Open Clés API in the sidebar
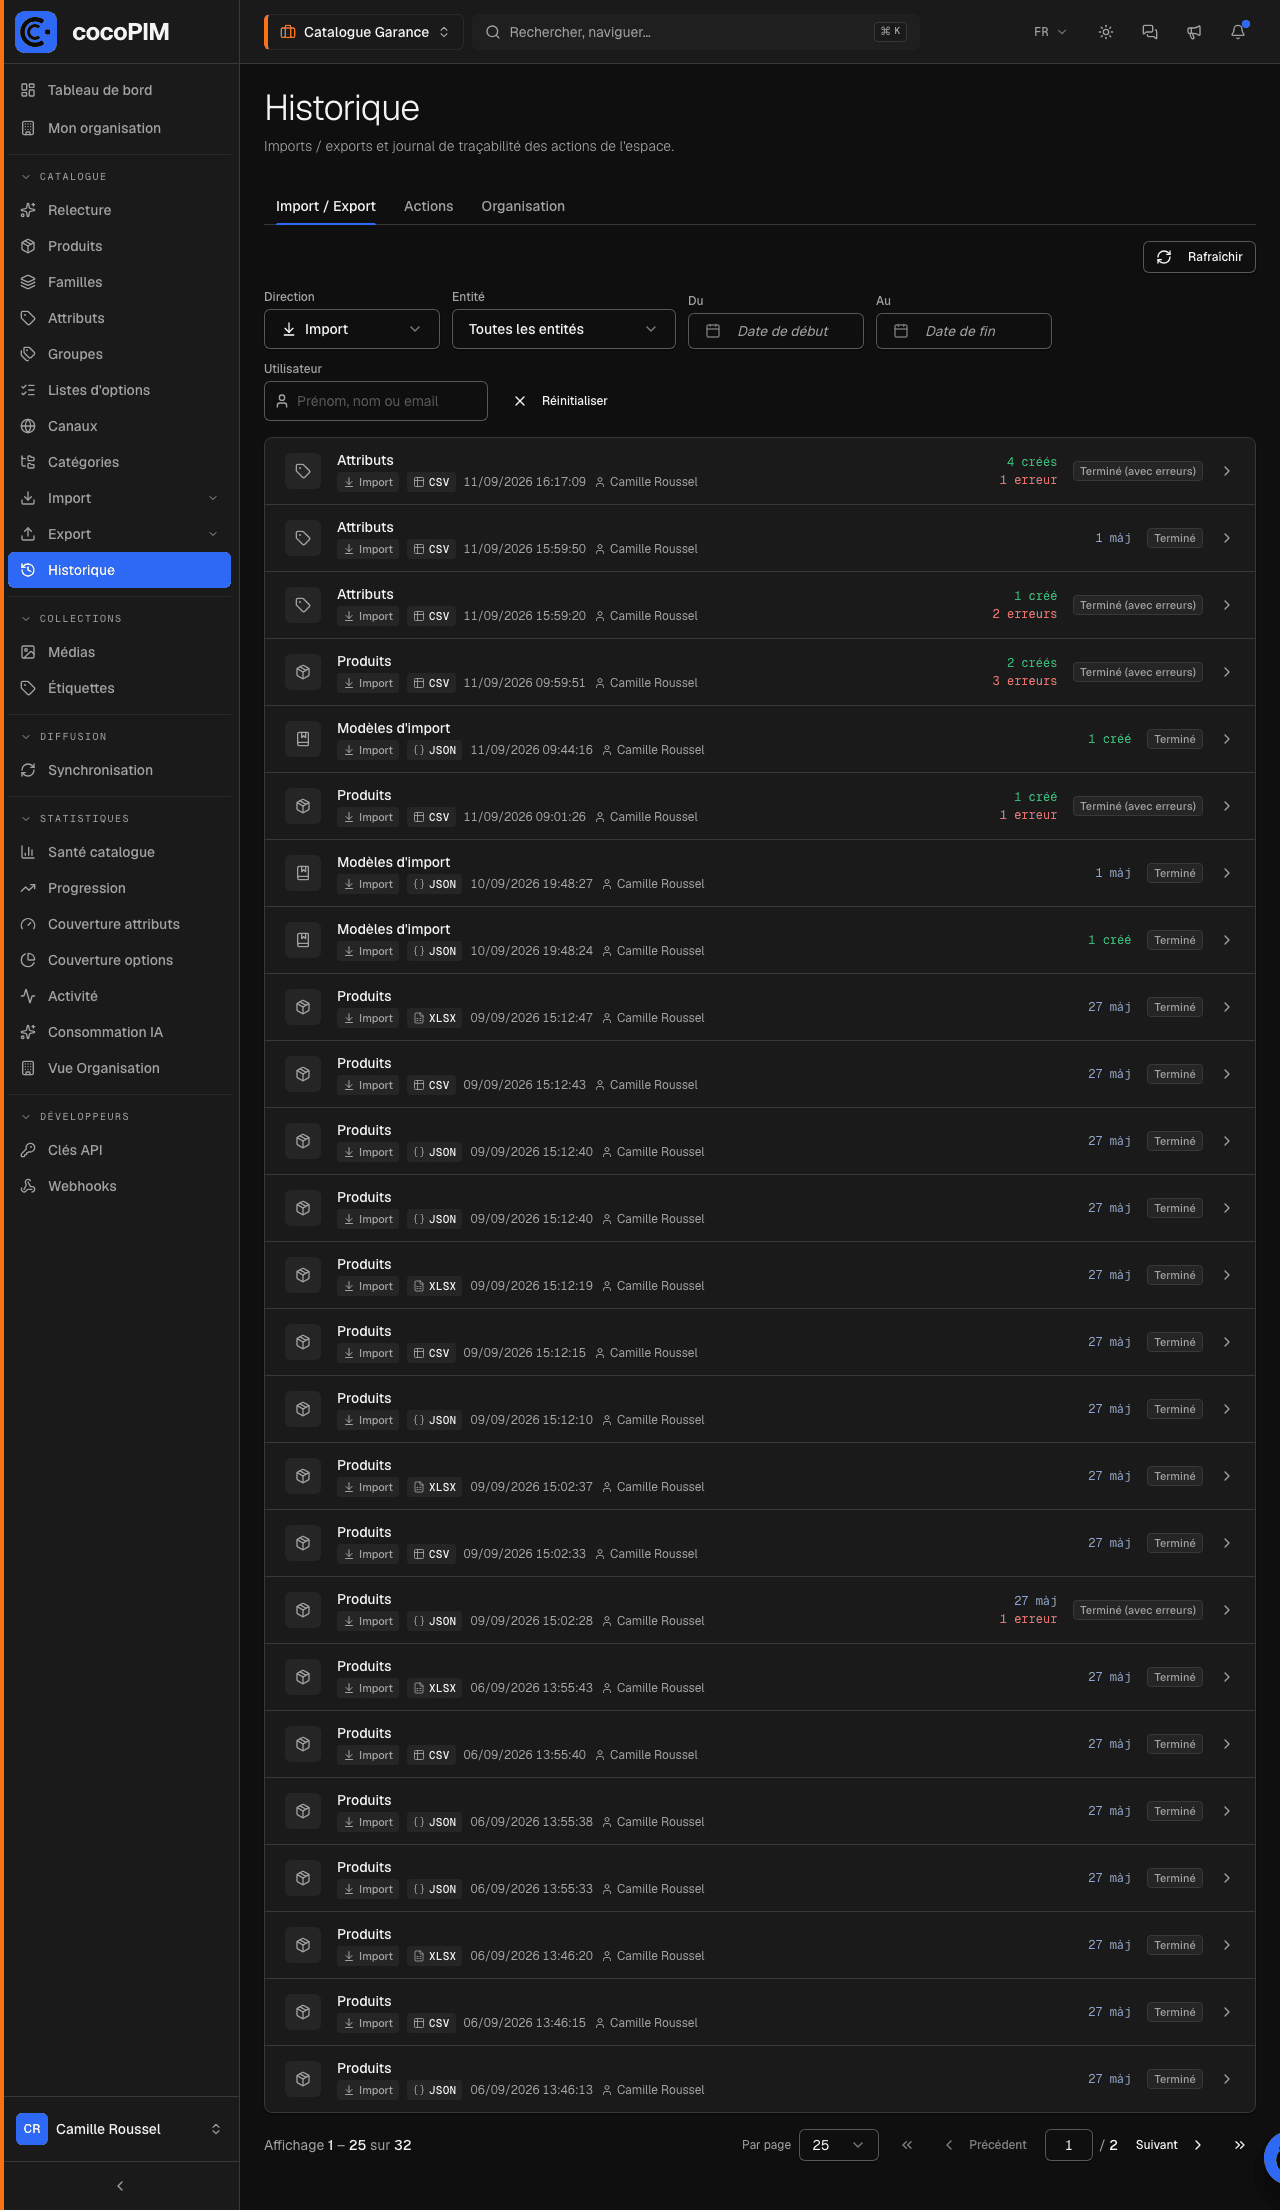The height and width of the screenshot is (2210, 1280). pos(119,1150)
